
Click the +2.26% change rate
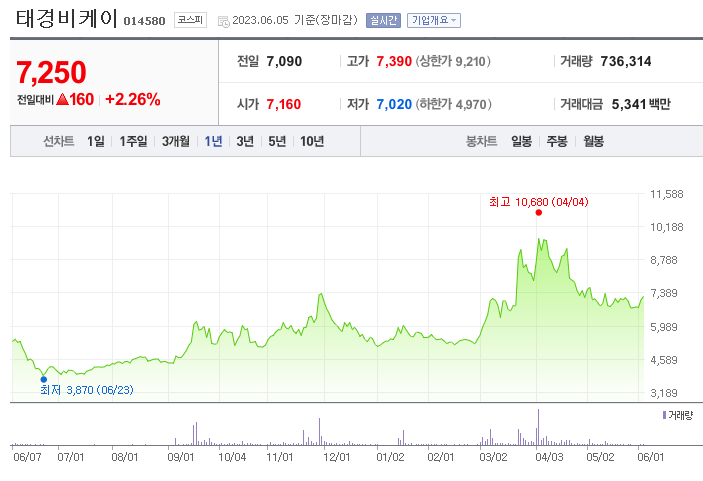coord(133,100)
